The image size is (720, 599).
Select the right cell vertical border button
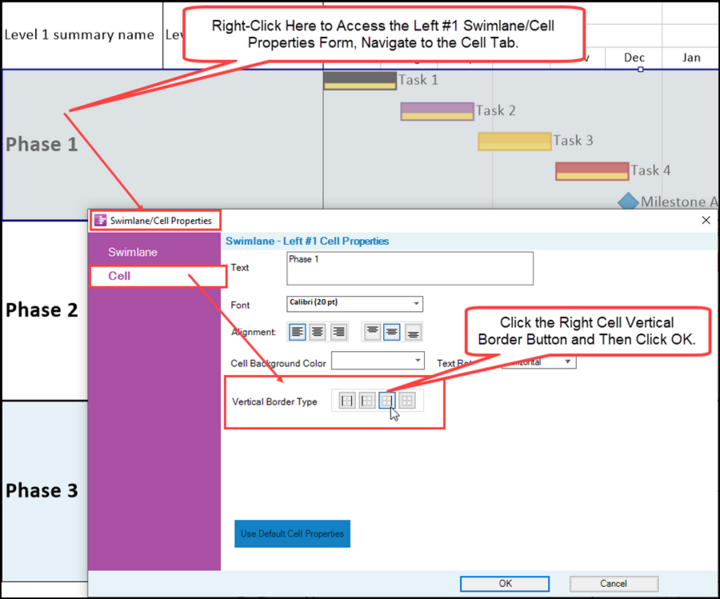click(387, 401)
